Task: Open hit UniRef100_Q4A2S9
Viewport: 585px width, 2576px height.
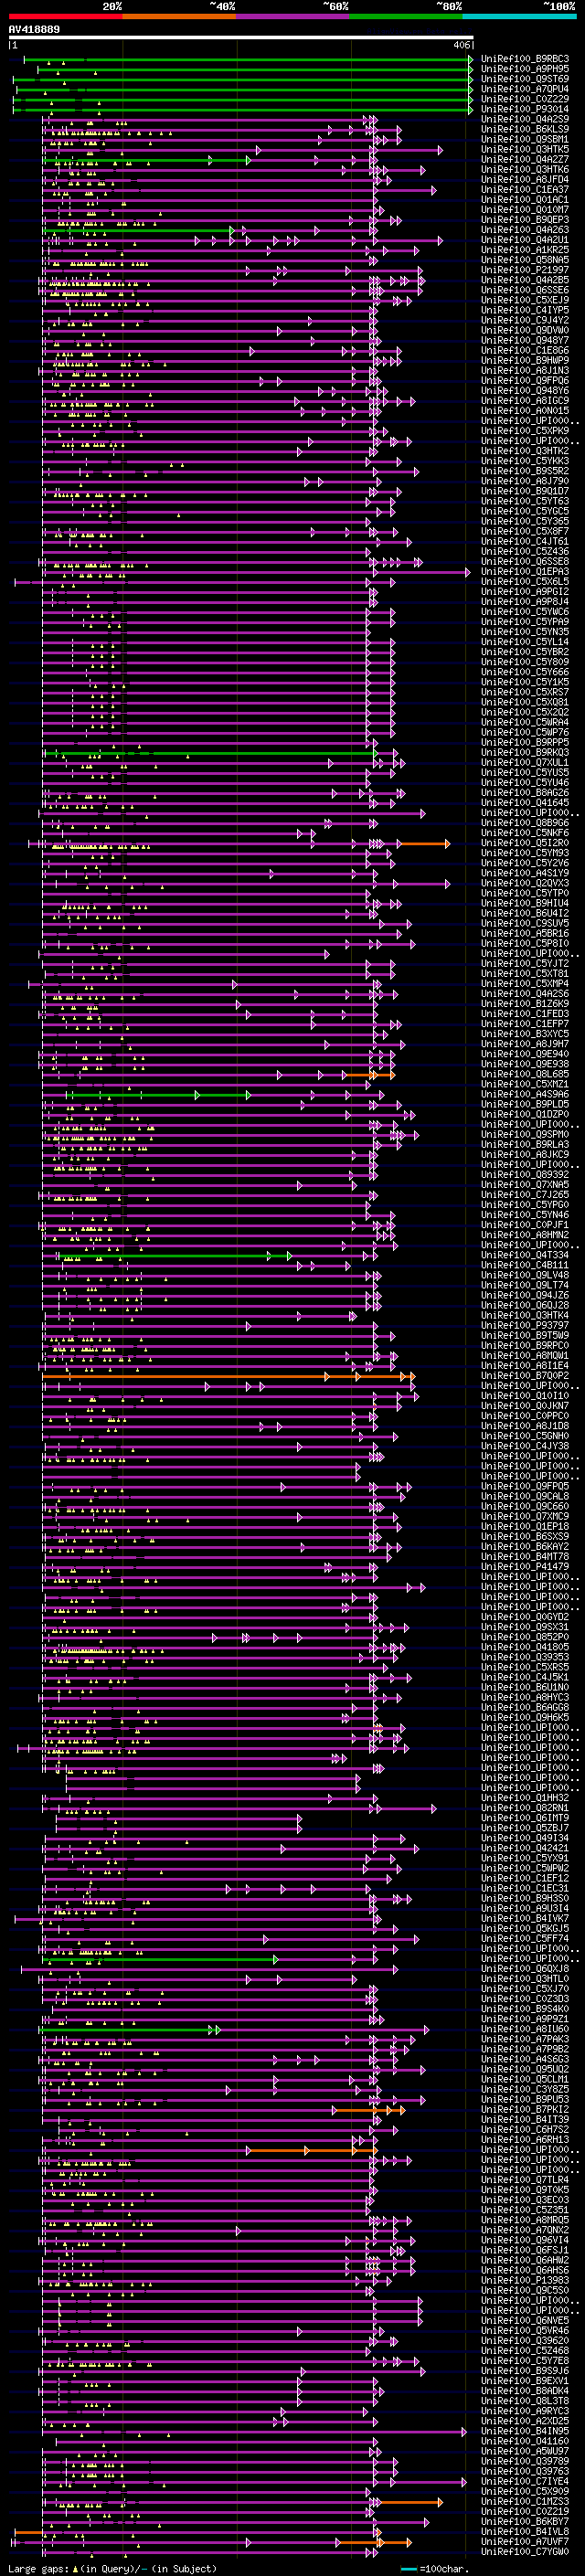Action: (x=525, y=119)
